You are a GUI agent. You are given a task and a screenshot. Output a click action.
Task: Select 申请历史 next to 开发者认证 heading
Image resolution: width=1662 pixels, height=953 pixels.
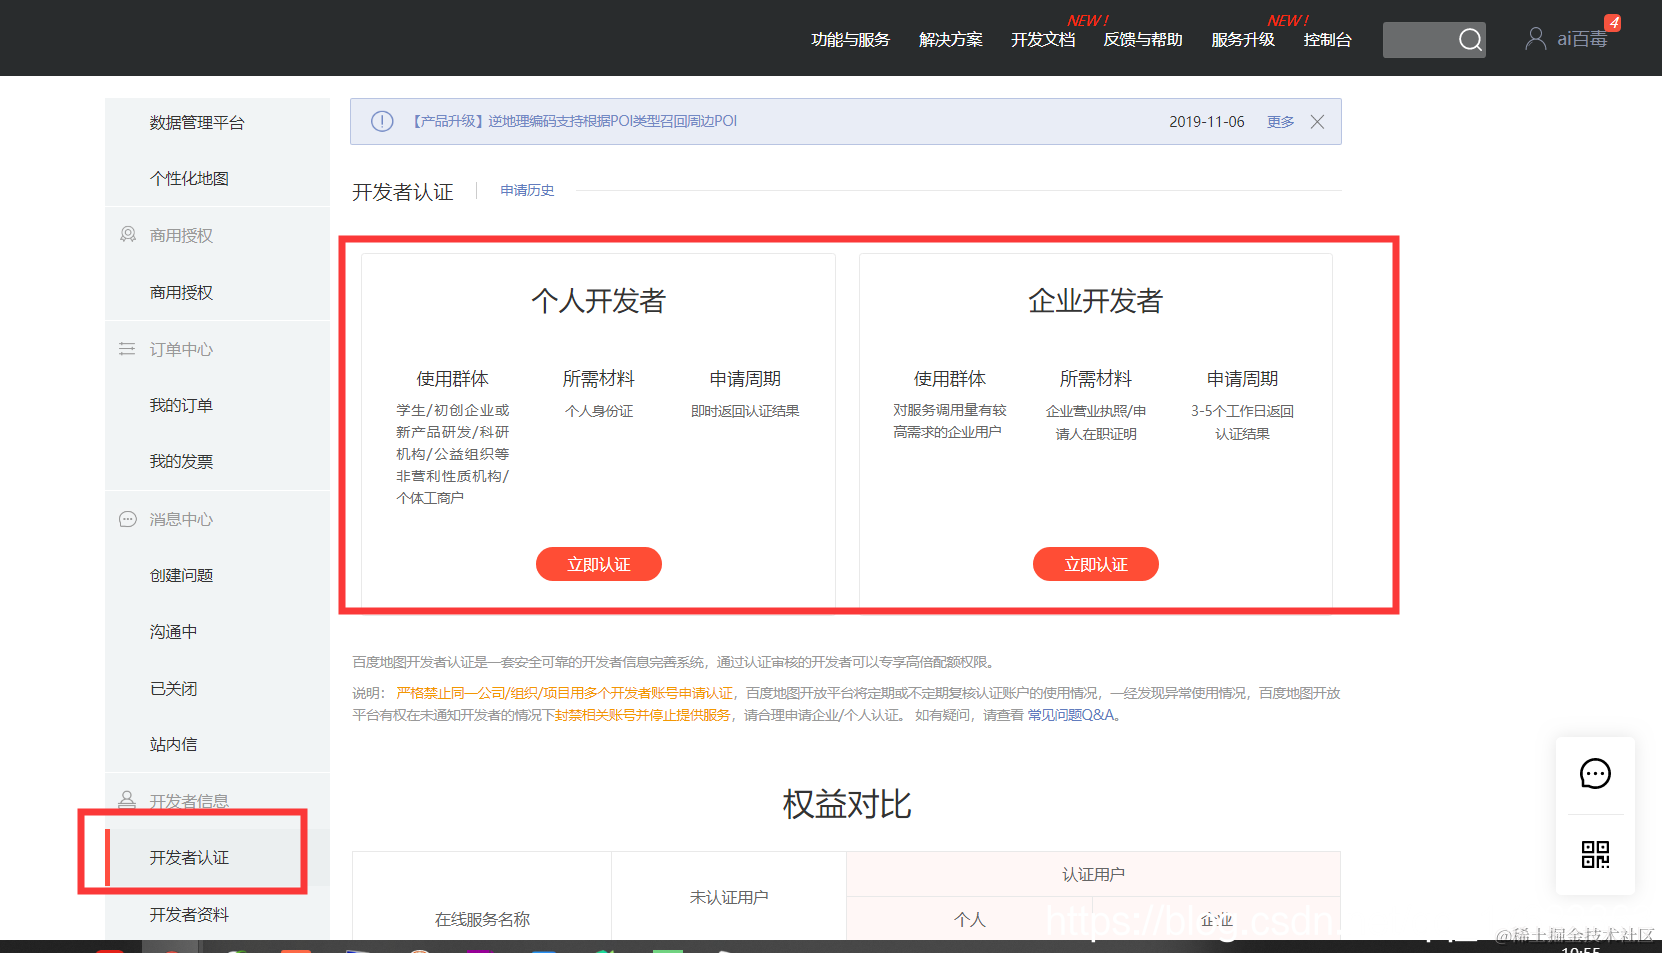527,189
